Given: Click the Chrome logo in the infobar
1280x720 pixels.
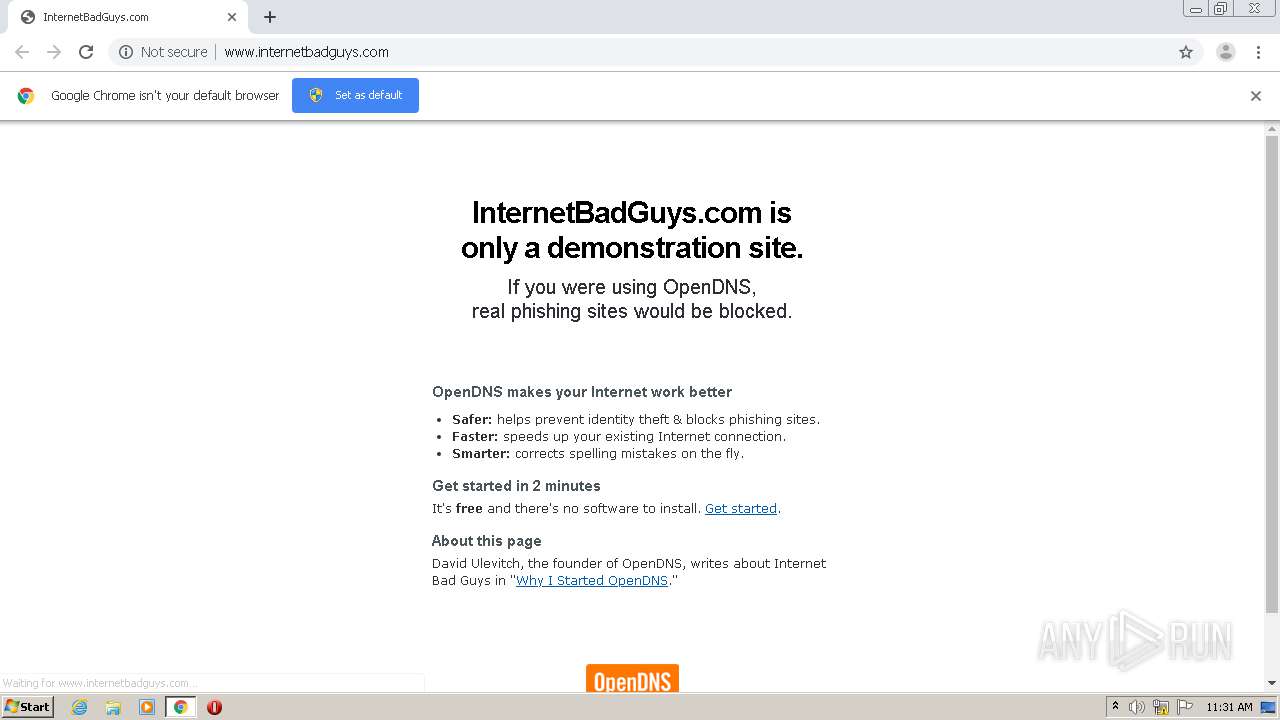Looking at the screenshot, I should tap(26, 96).
